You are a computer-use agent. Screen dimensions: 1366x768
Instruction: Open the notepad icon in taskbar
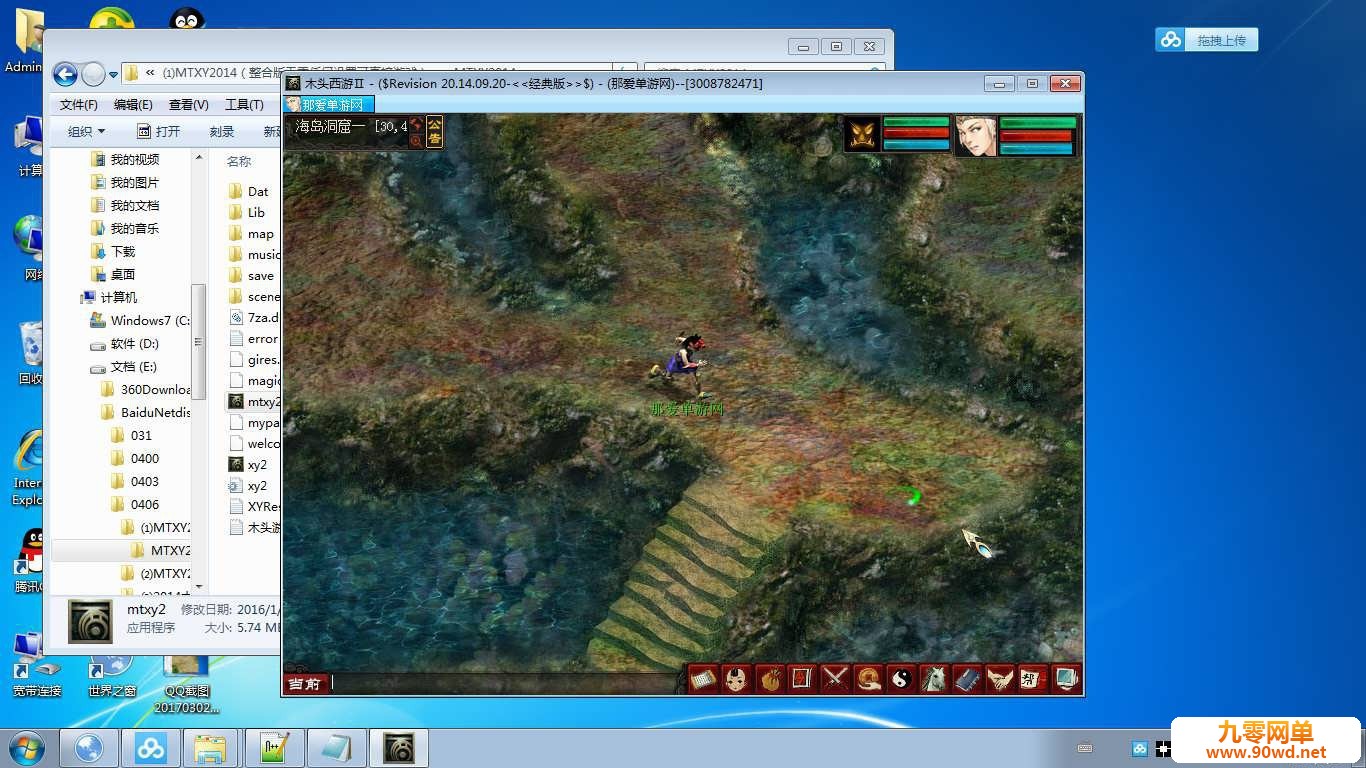coord(336,748)
